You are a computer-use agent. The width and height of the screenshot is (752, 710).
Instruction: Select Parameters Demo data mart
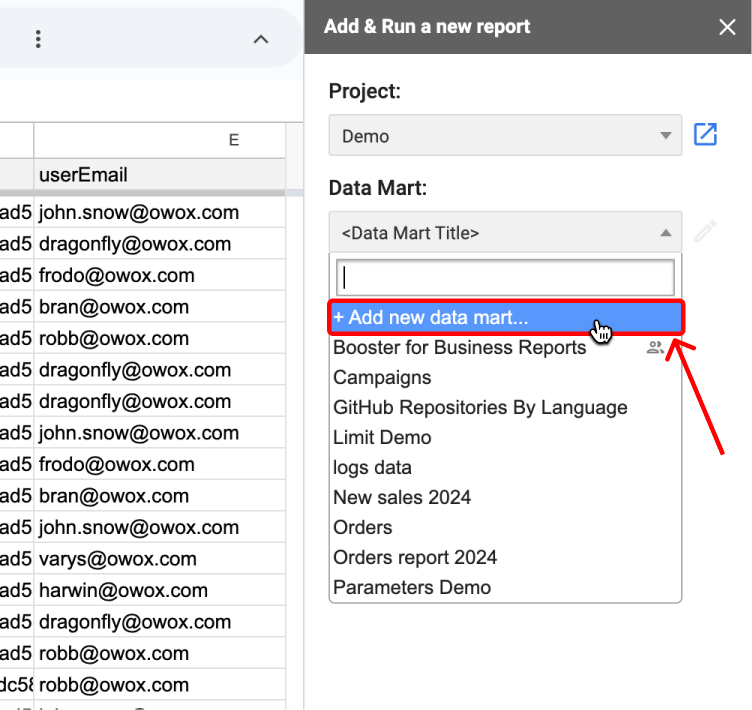[x=506, y=588]
